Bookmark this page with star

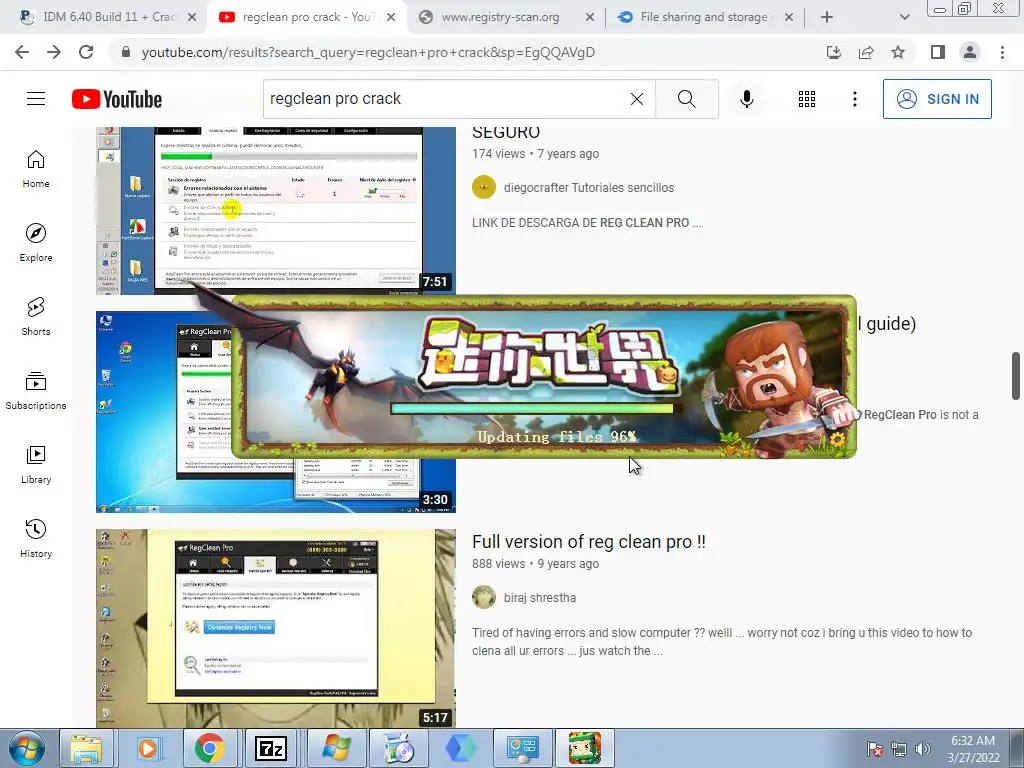898,52
